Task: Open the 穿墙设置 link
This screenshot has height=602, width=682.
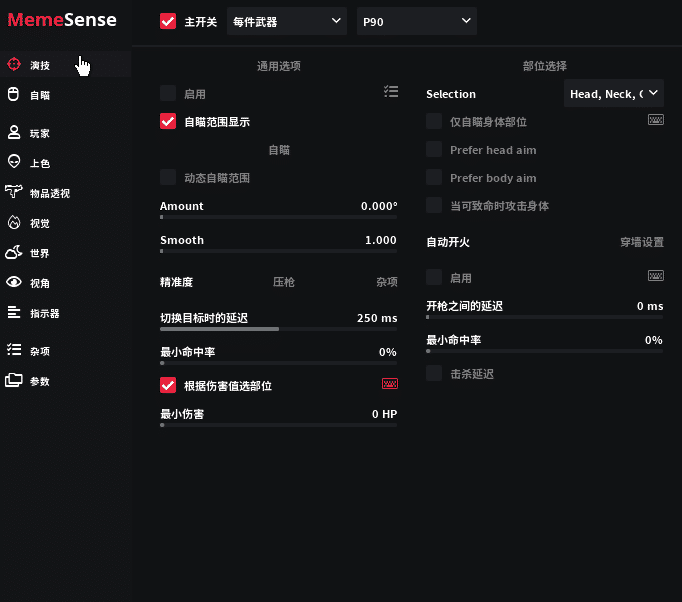Action: click(641, 242)
